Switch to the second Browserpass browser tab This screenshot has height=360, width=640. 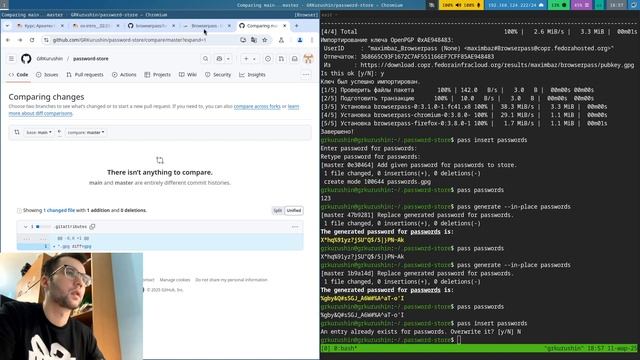207,26
